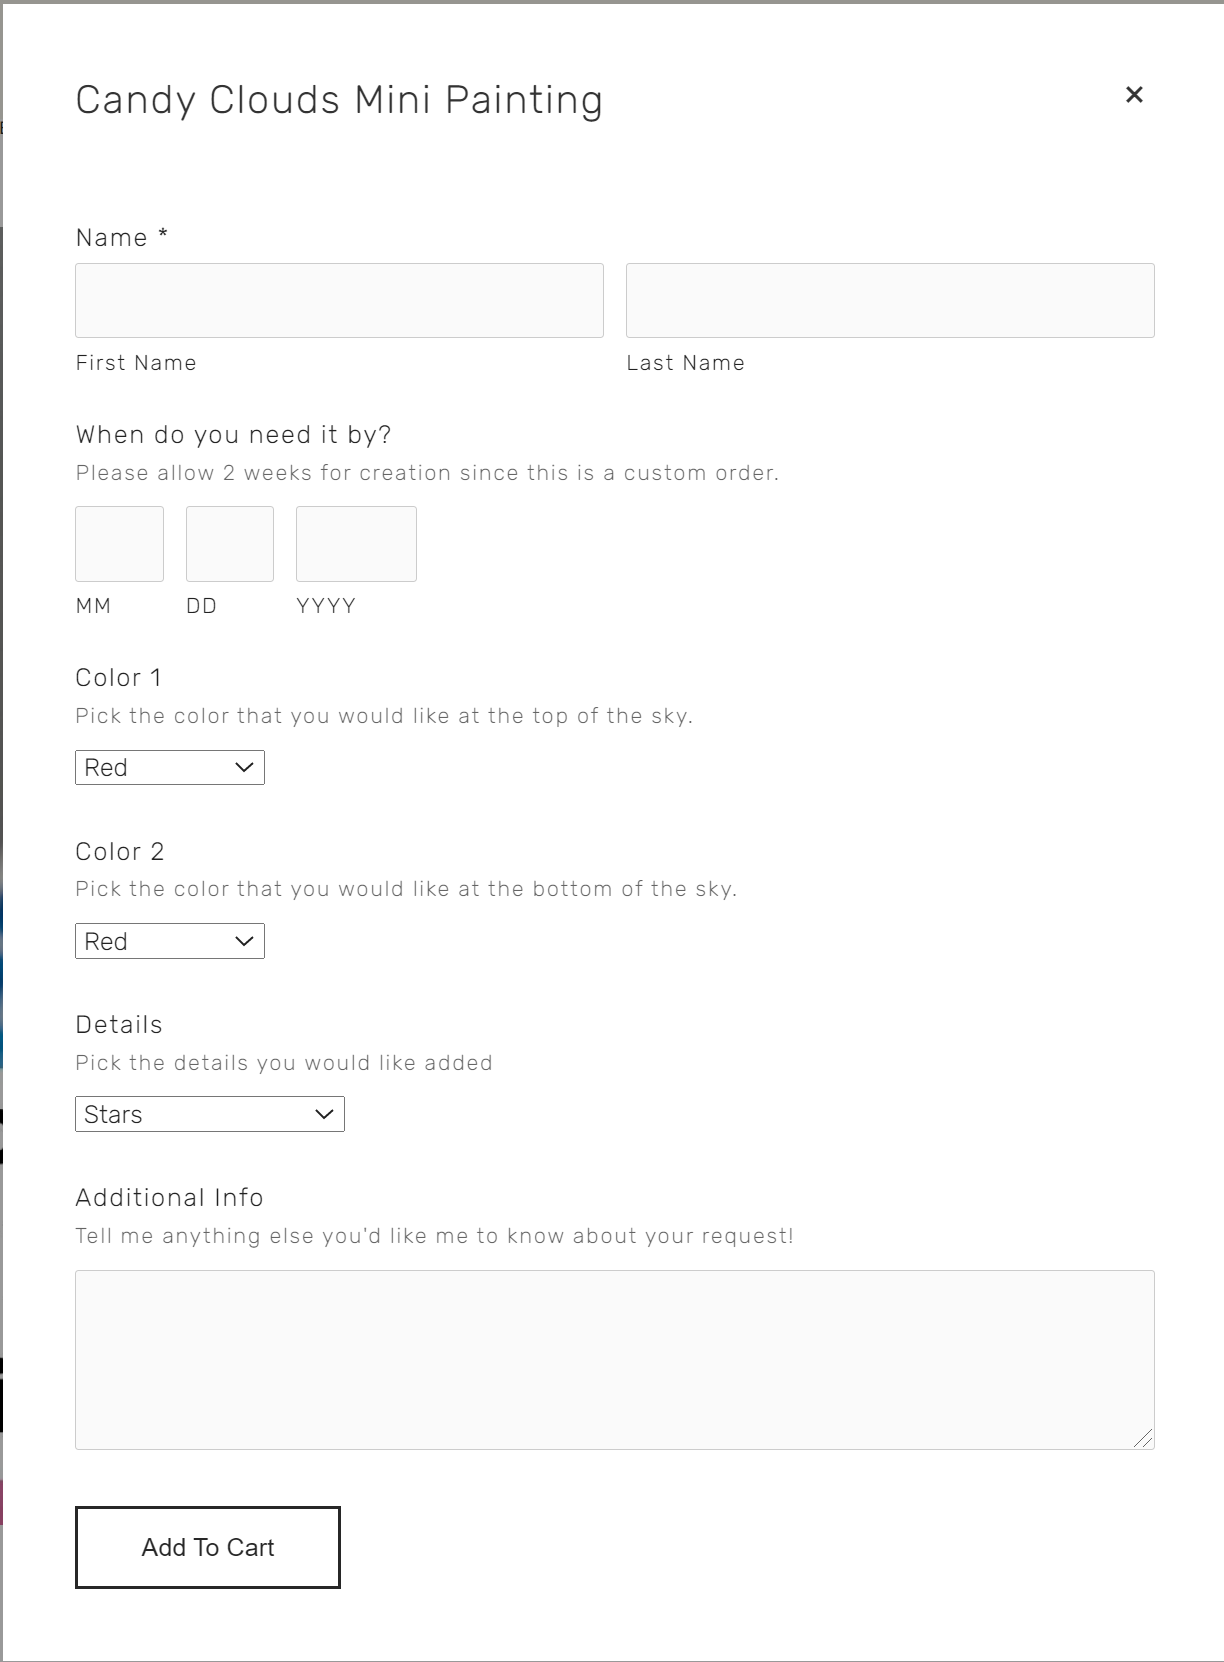Click the First Name input field
The width and height of the screenshot is (1224, 1662).
coord(339,300)
